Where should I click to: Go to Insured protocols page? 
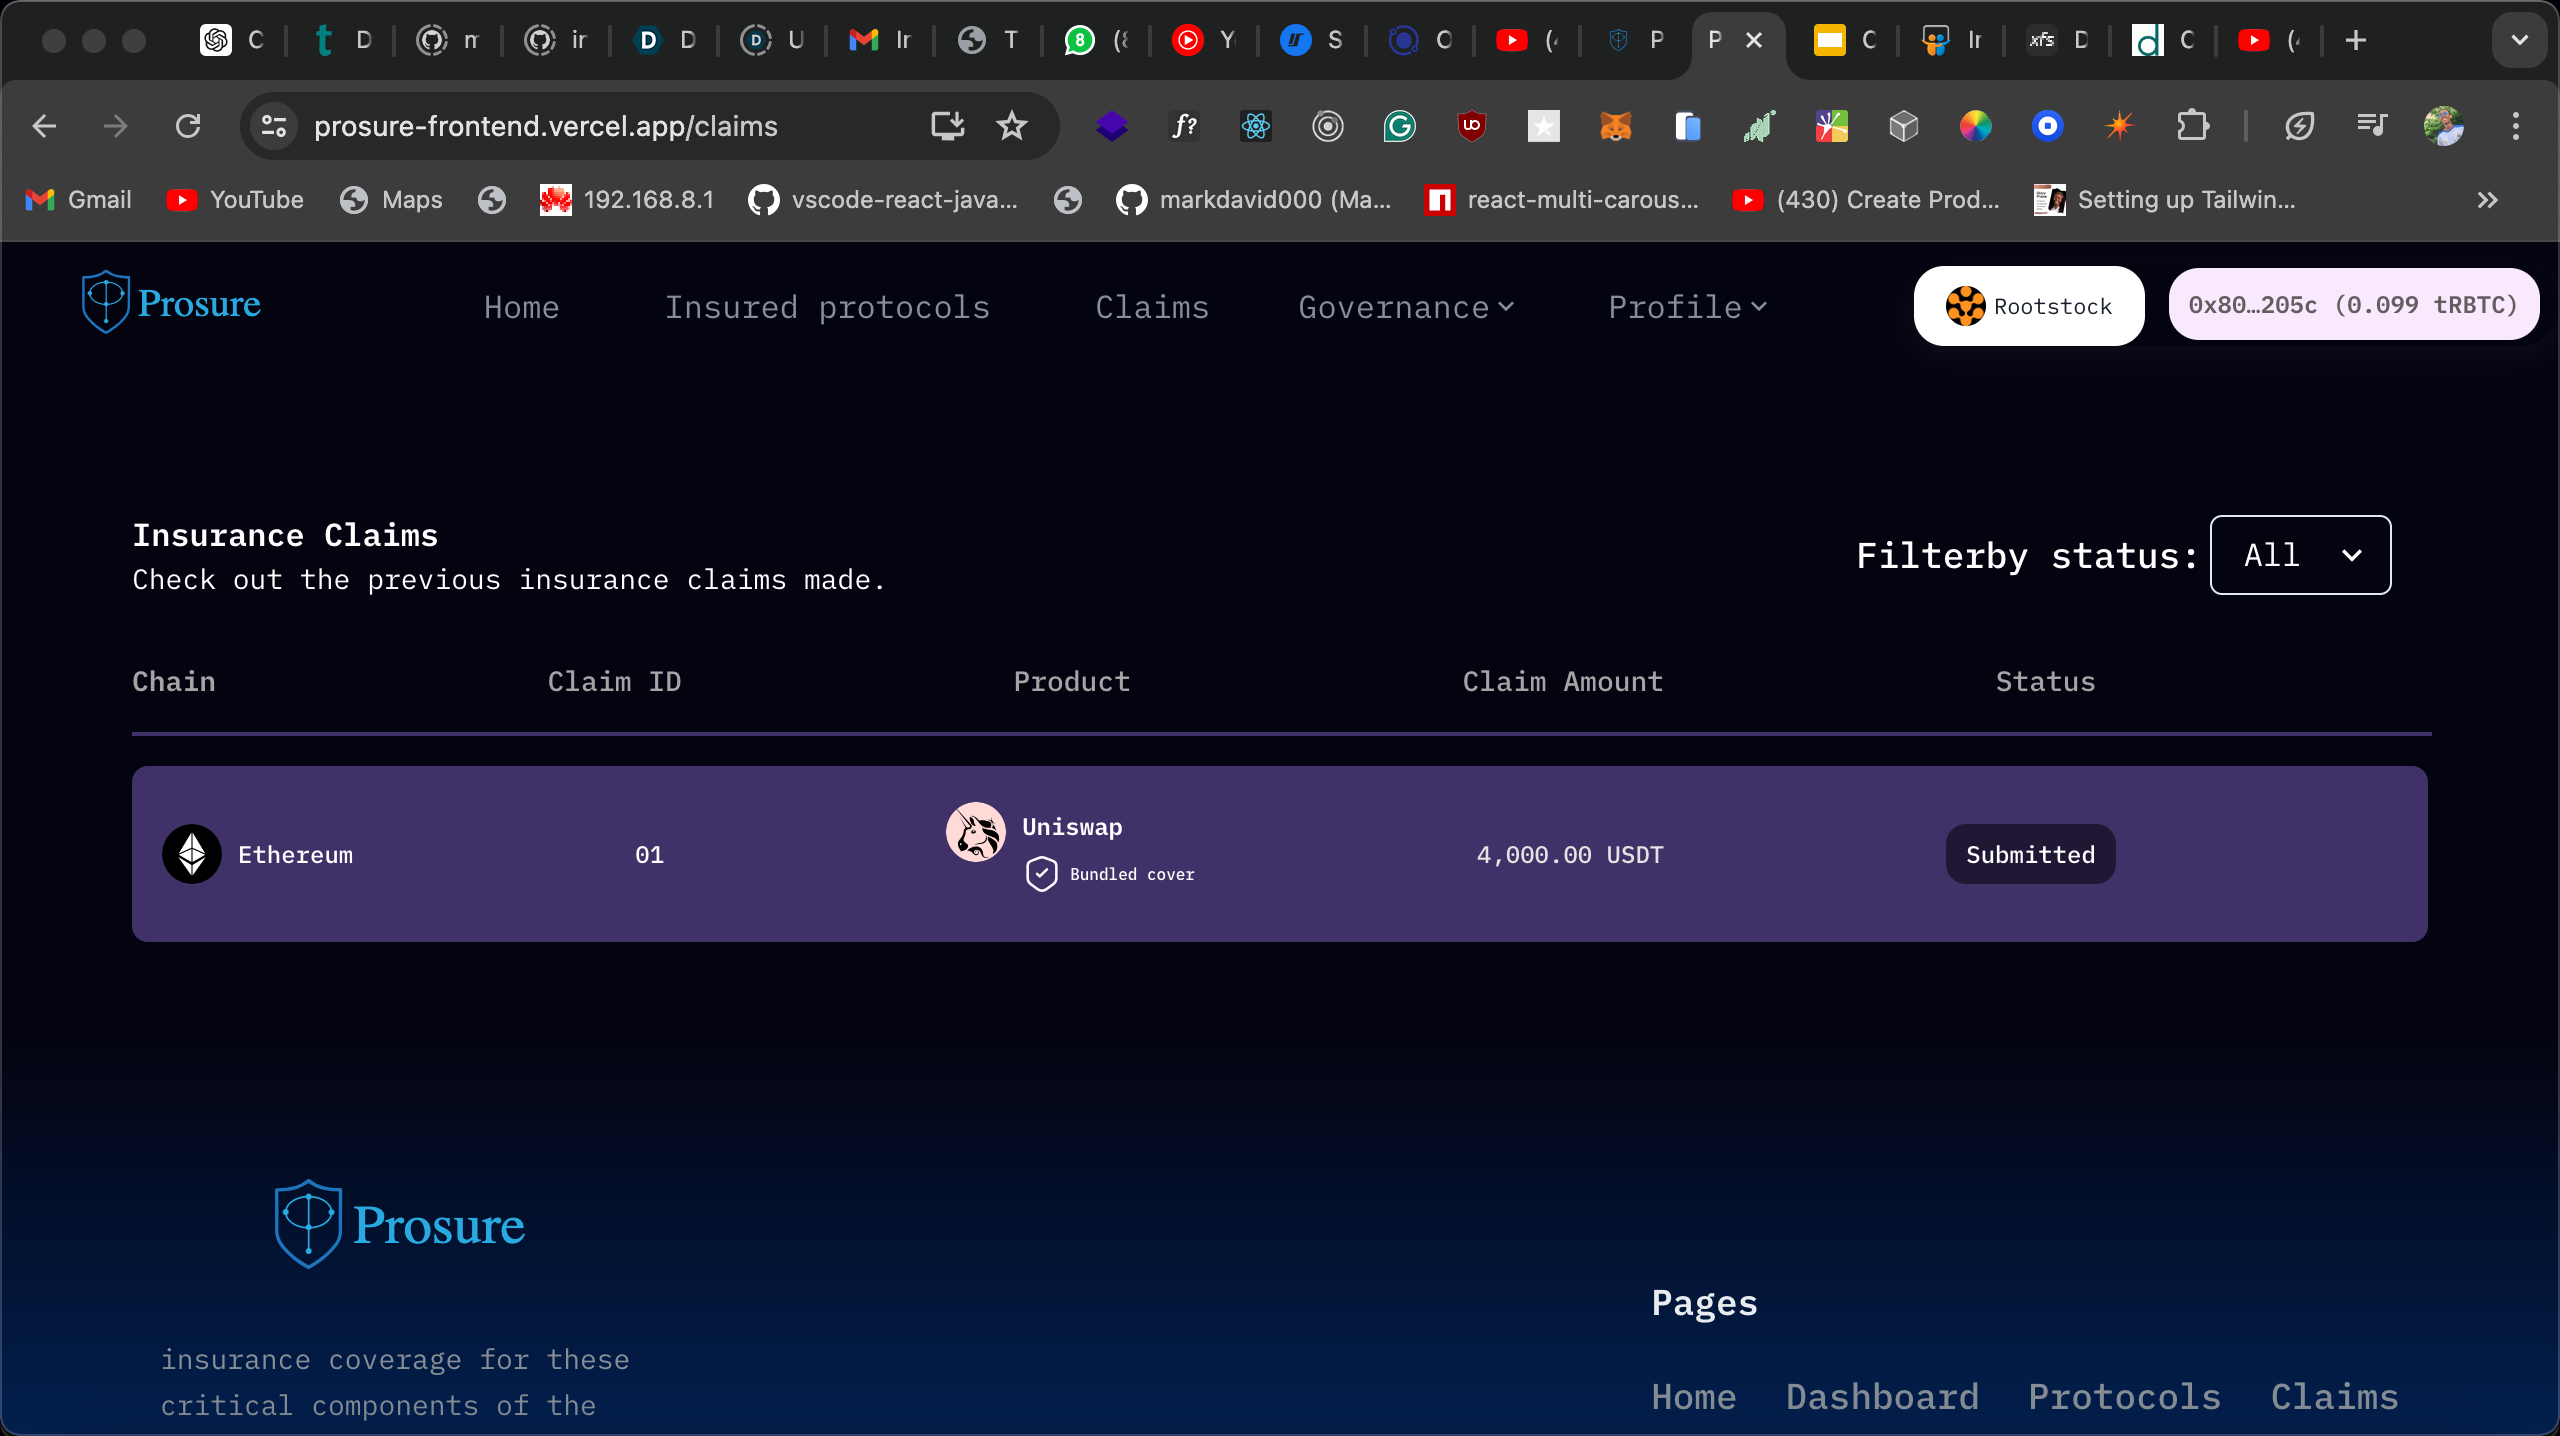[827, 307]
